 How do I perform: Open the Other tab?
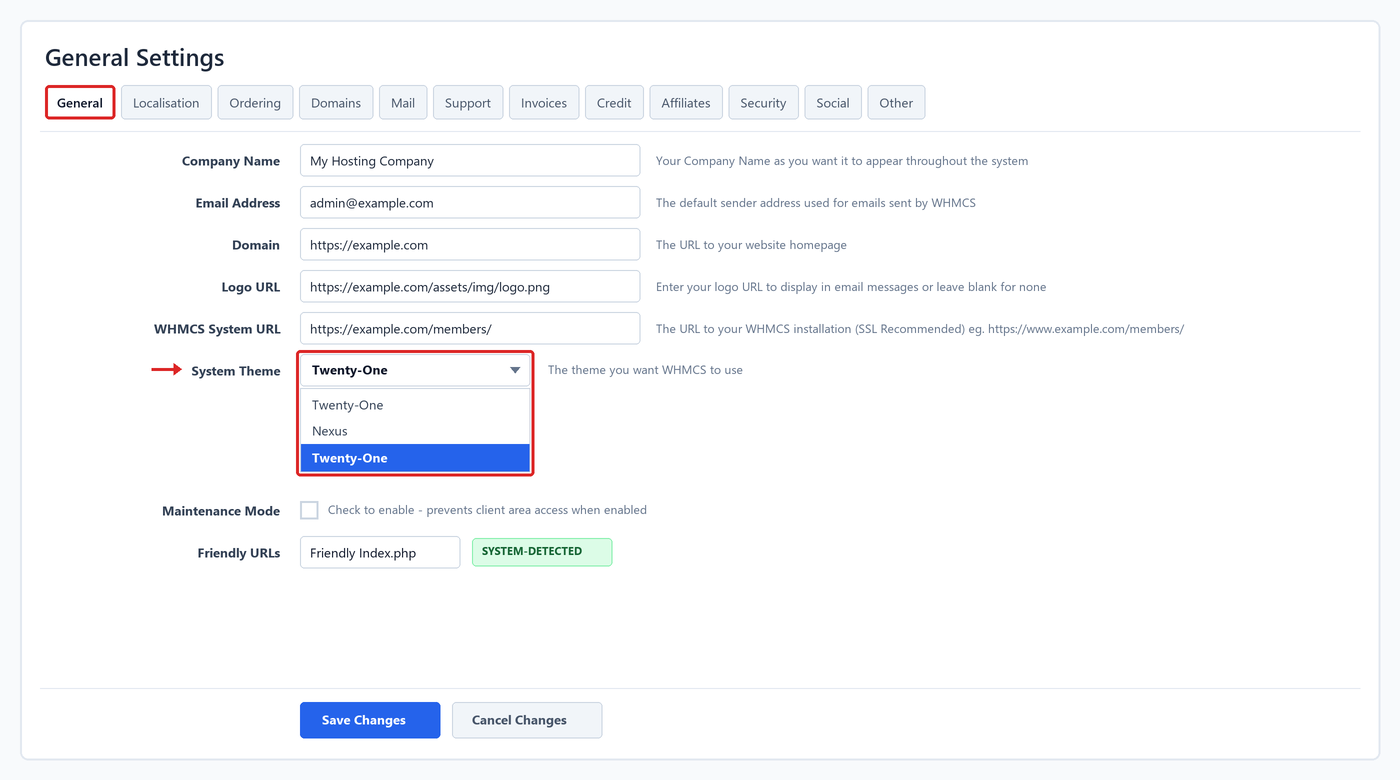pyautogui.click(x=896, y=103)
